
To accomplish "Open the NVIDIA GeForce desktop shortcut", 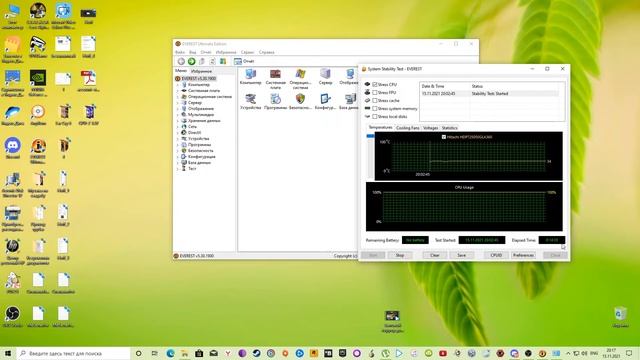I will pos(38,83).
